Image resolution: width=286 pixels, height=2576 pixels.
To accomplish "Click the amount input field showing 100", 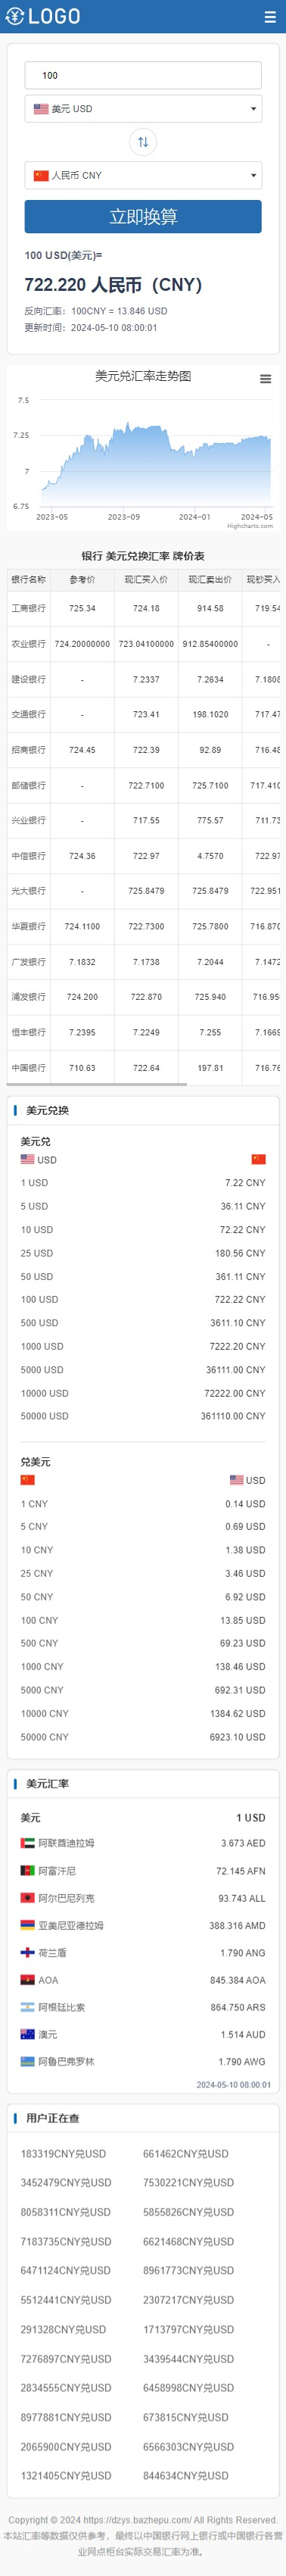I will click(x=143, y=75).
